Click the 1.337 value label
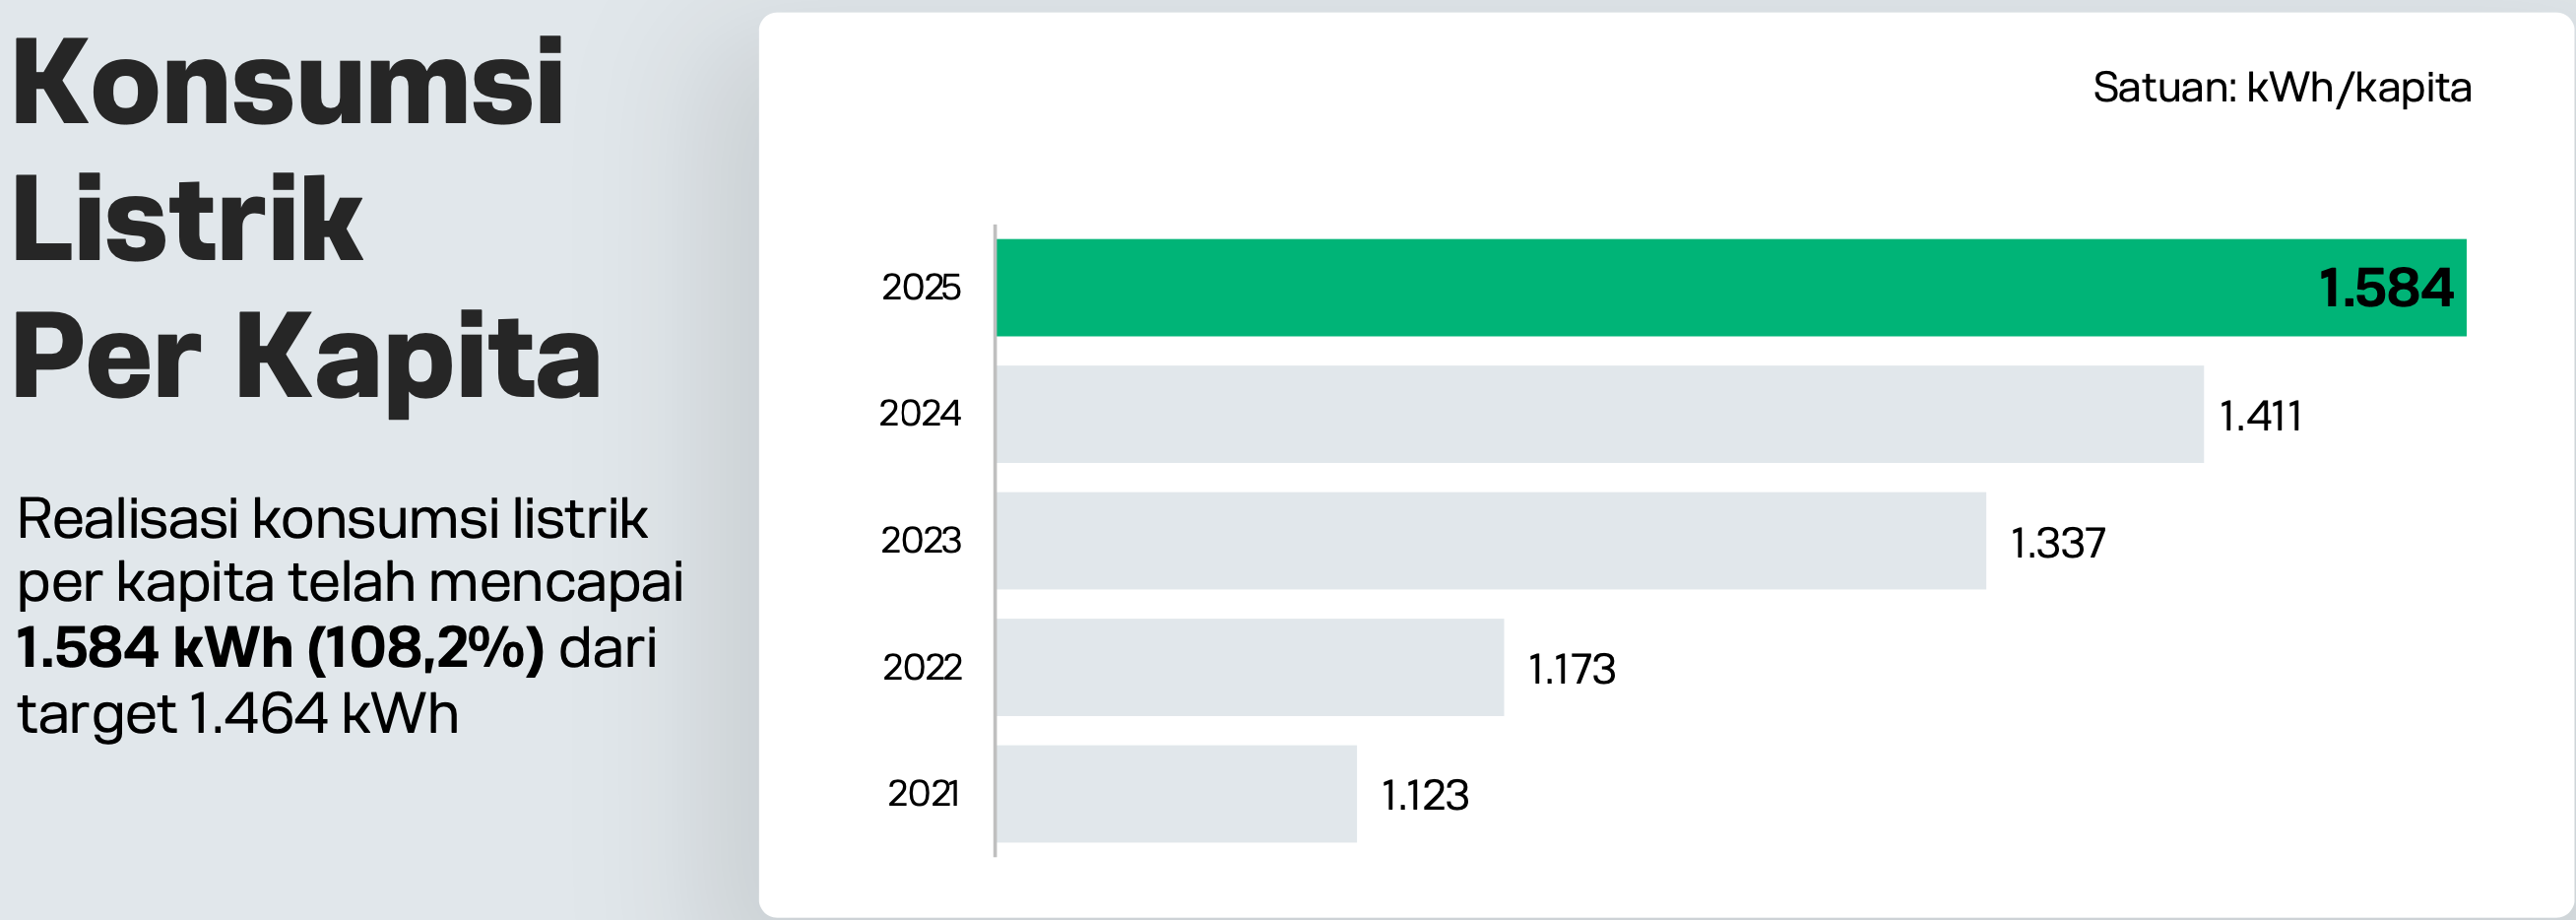Viewport: 2576px width, 920px height. (x=2058, y=543)
